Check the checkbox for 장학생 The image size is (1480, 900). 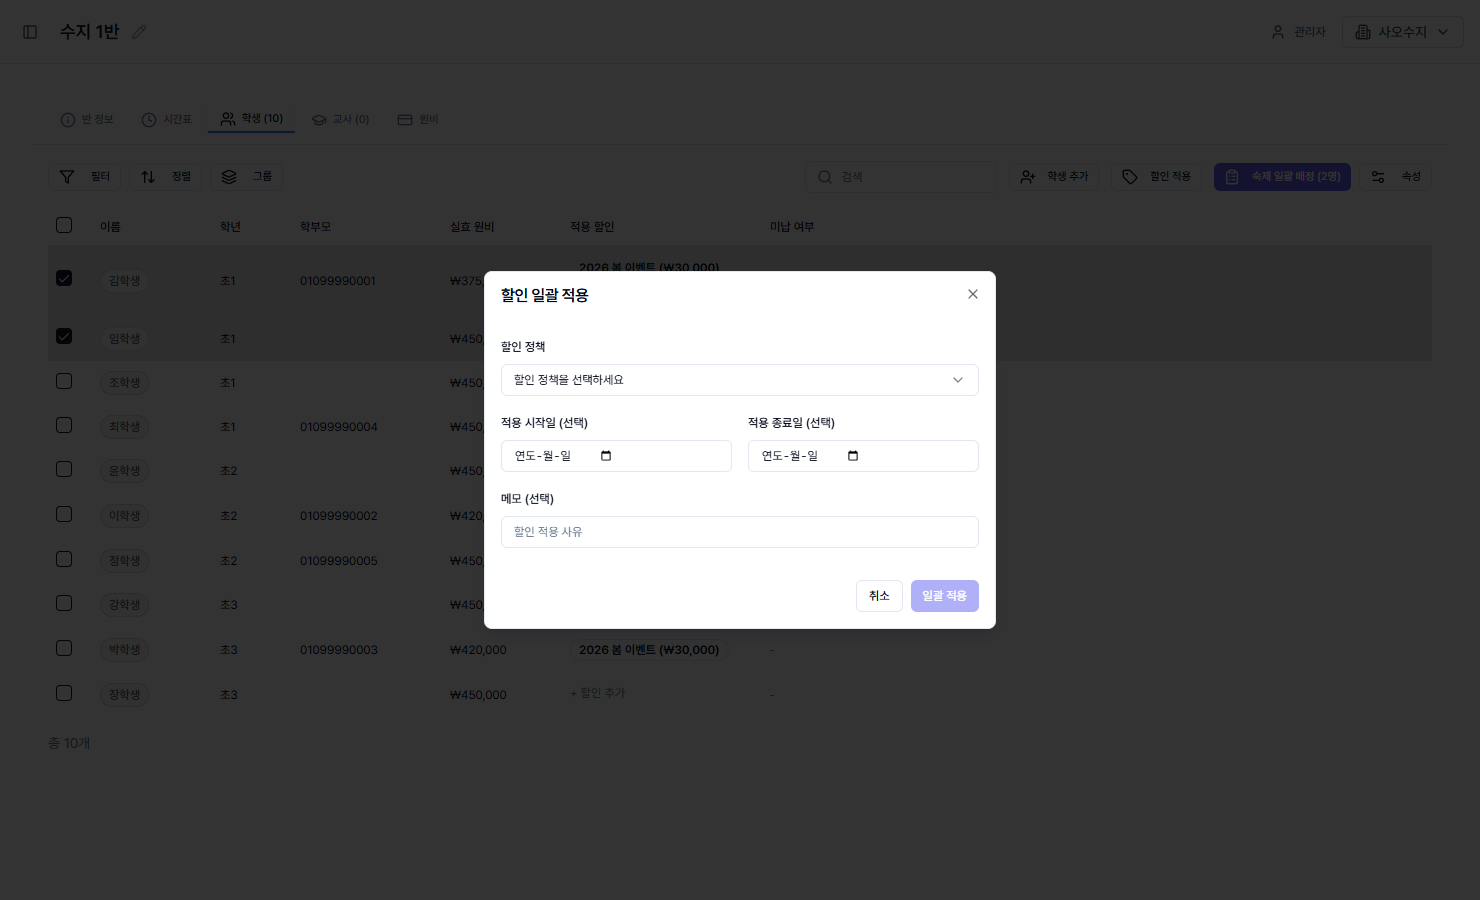tap(64, 693)
